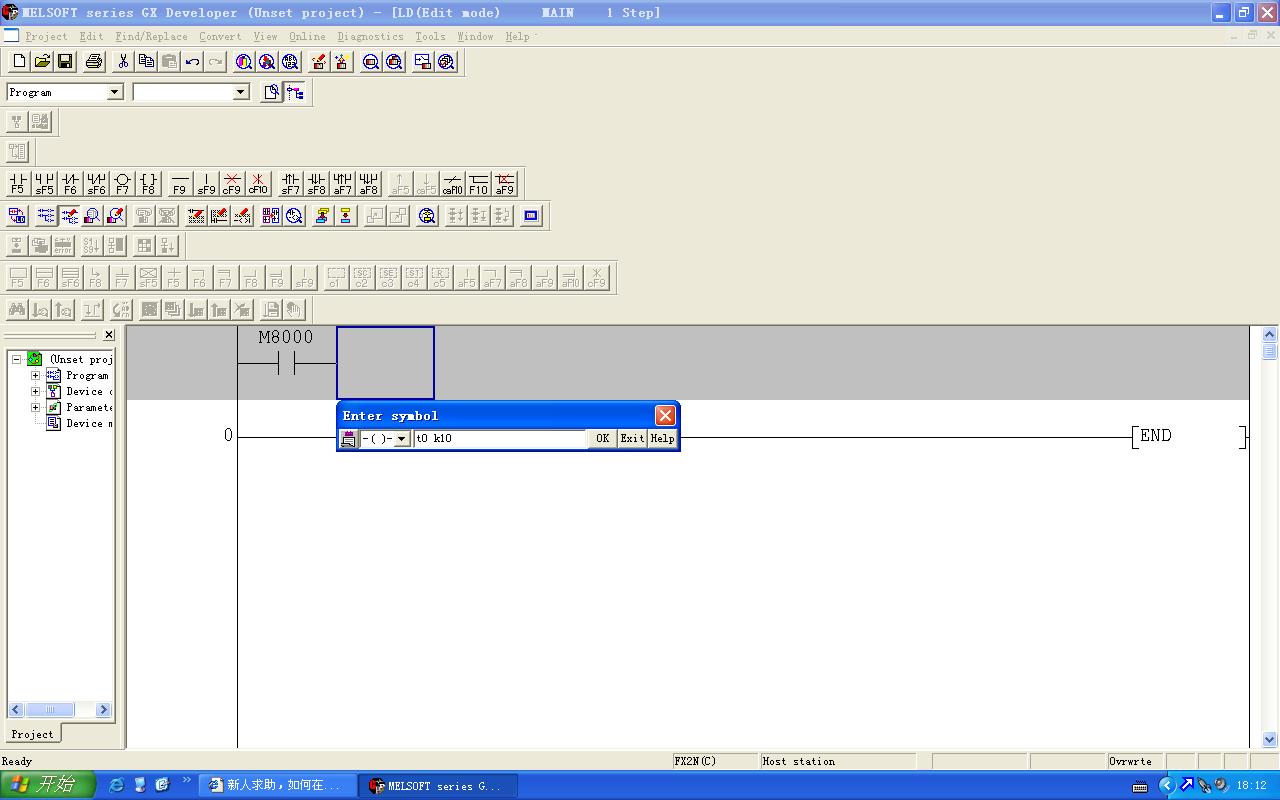Image resolution: width=1280 pixels, height=800 pixels.
Task: Expand the Program node in project tree
Action: pyautogui.click(x=36, y=376)
